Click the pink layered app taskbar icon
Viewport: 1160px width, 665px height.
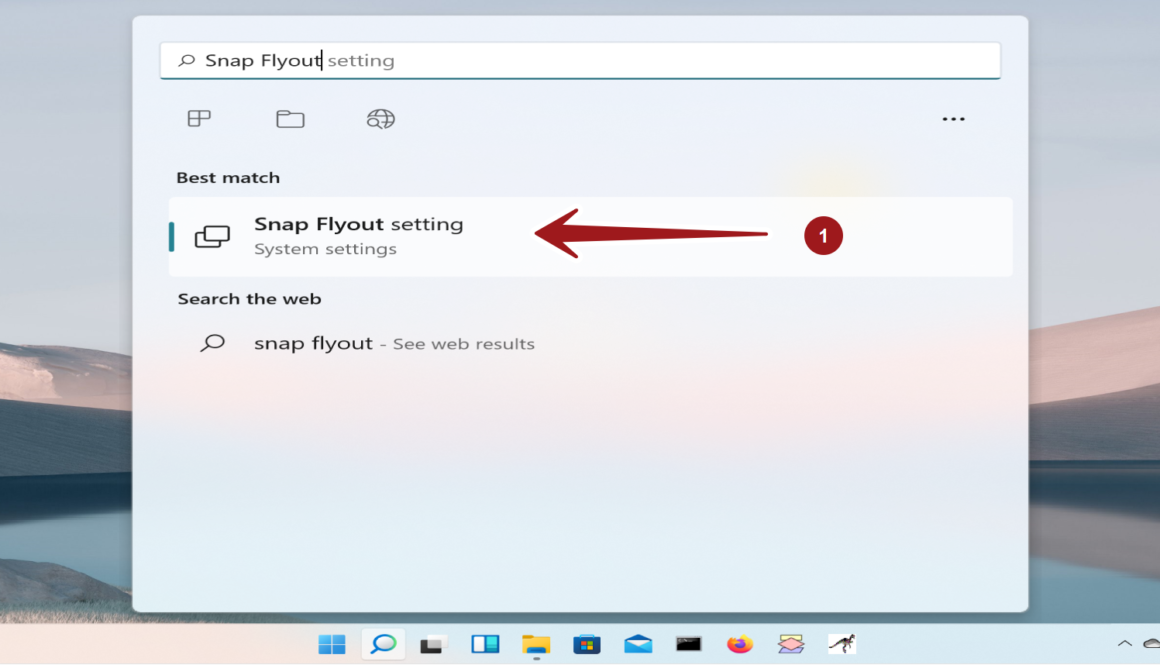[791, 644]
